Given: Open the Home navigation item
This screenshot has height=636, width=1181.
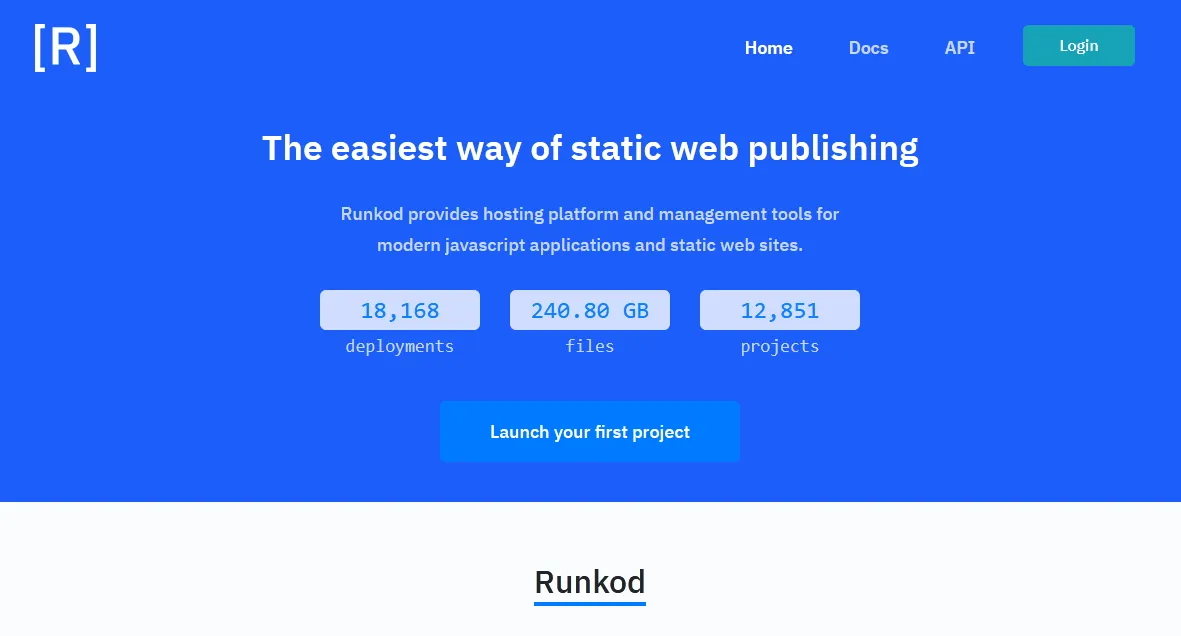Looking at the screenshot, I should (768, 47).
